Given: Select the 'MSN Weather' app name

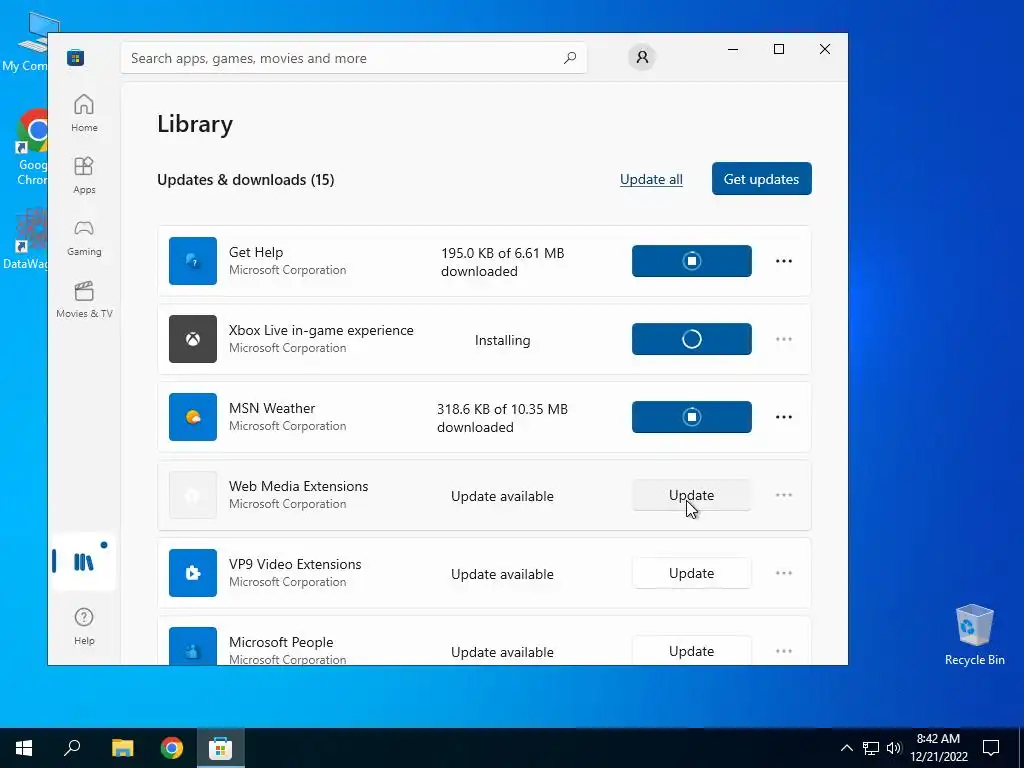Looking at the screenshot, I should (272, 408).
